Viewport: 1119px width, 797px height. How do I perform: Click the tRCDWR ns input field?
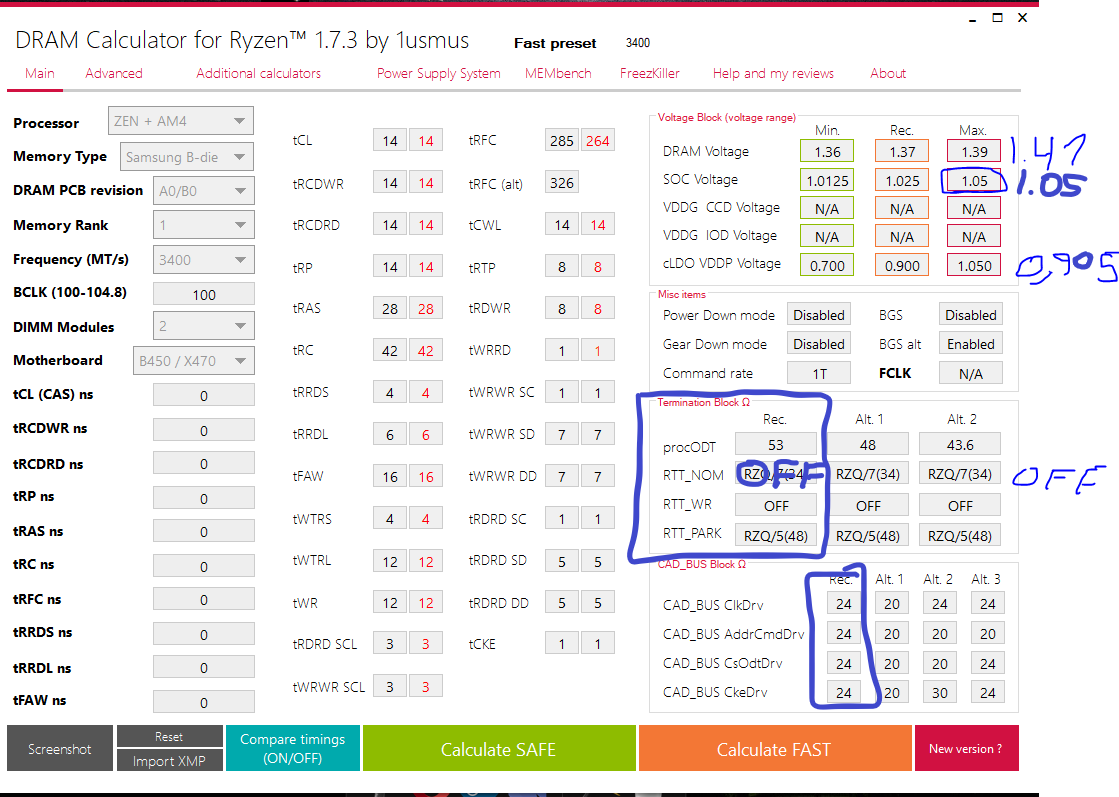tap(203, 430)
